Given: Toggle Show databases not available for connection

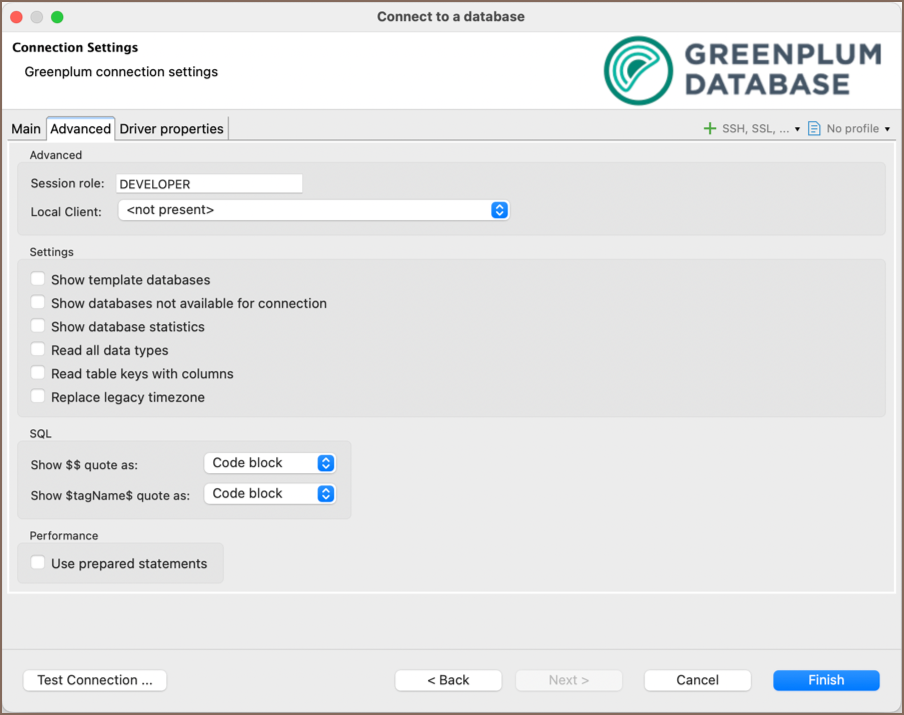Looking at the screenshot, I should pyautogui.click(x=38, y=303).
